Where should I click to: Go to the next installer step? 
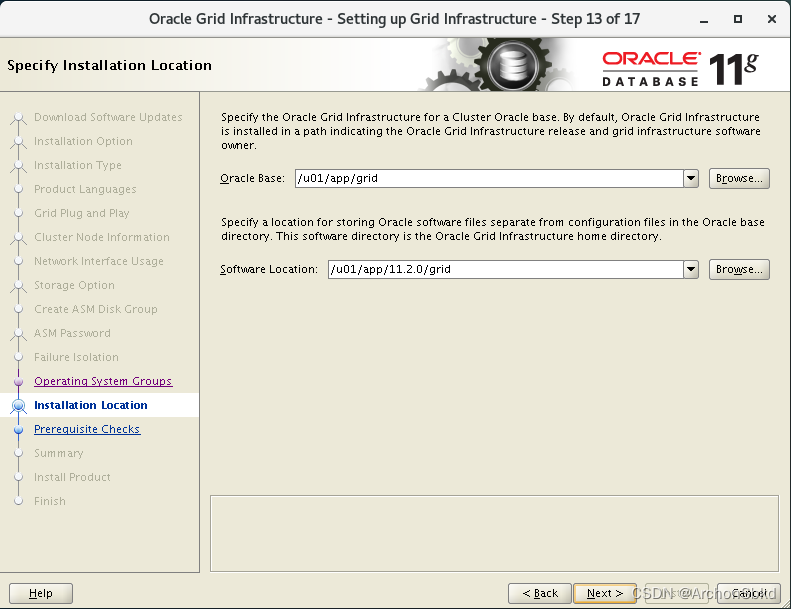[x=605, y=593]
